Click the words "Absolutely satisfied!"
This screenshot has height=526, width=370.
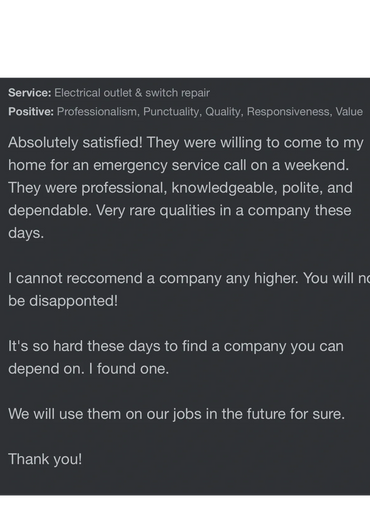click(x=75, y=143)
